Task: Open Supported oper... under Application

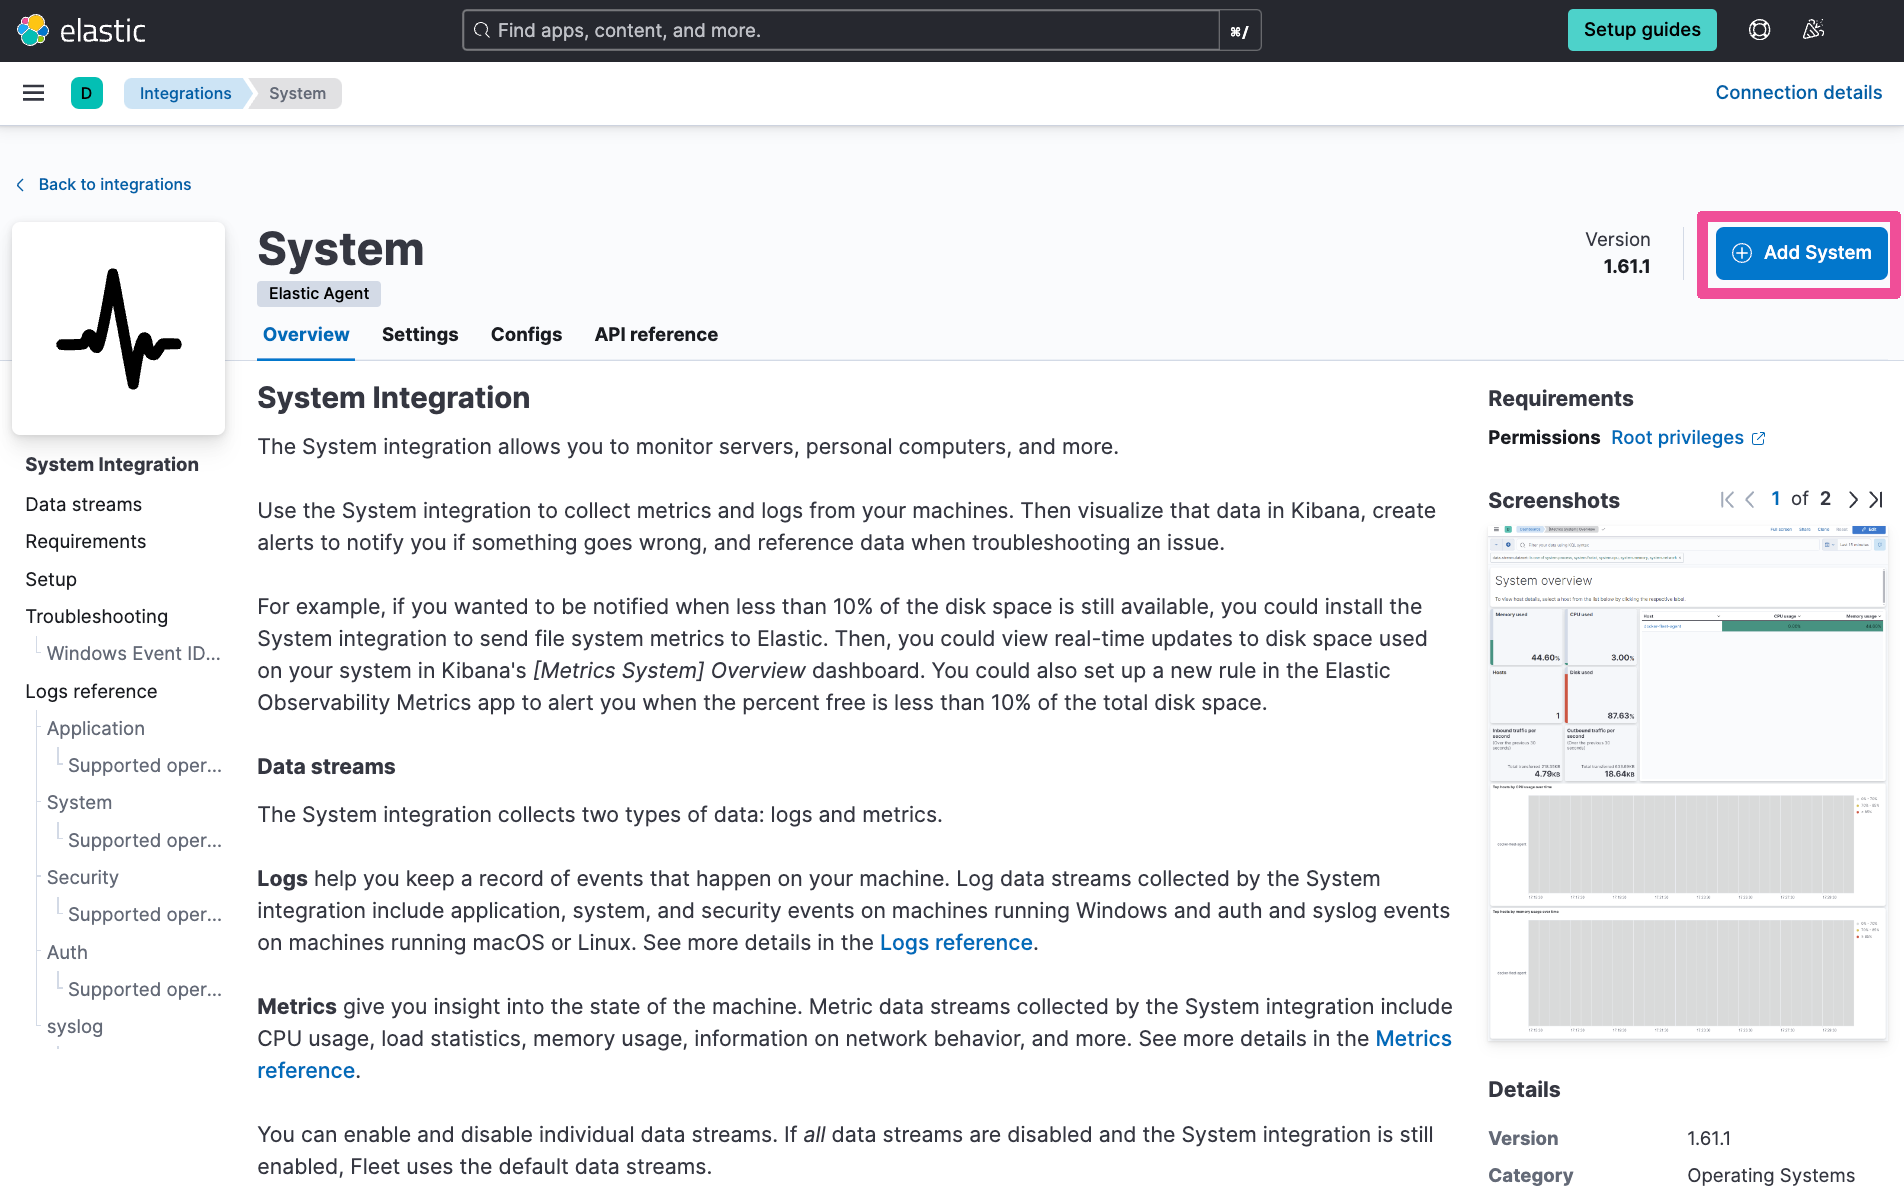Action: point(145,765)
